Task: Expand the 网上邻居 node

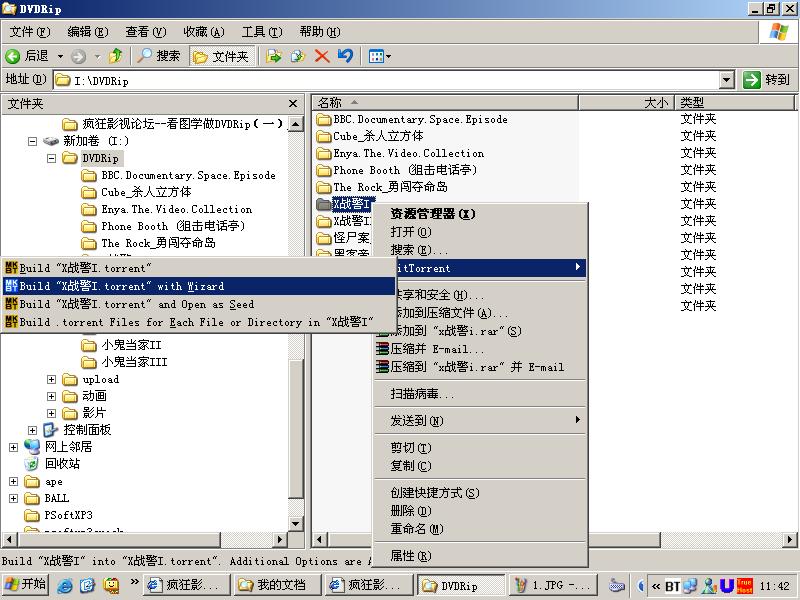Action: coord(14,447)
